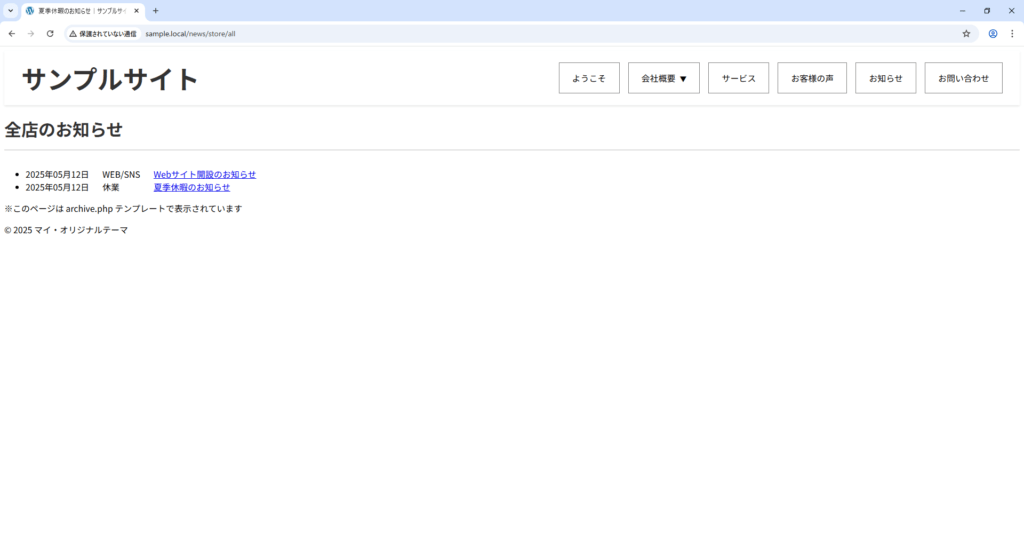Click the 保護されていない通信 security warning
Viewport: 1024px width, 555px height.
coord(103,33)
